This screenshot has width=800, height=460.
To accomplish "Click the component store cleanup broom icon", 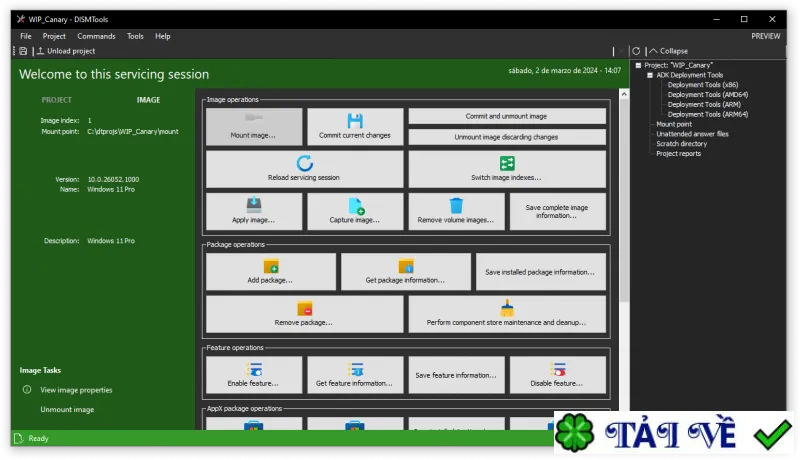I will click(x=507, y=308).
